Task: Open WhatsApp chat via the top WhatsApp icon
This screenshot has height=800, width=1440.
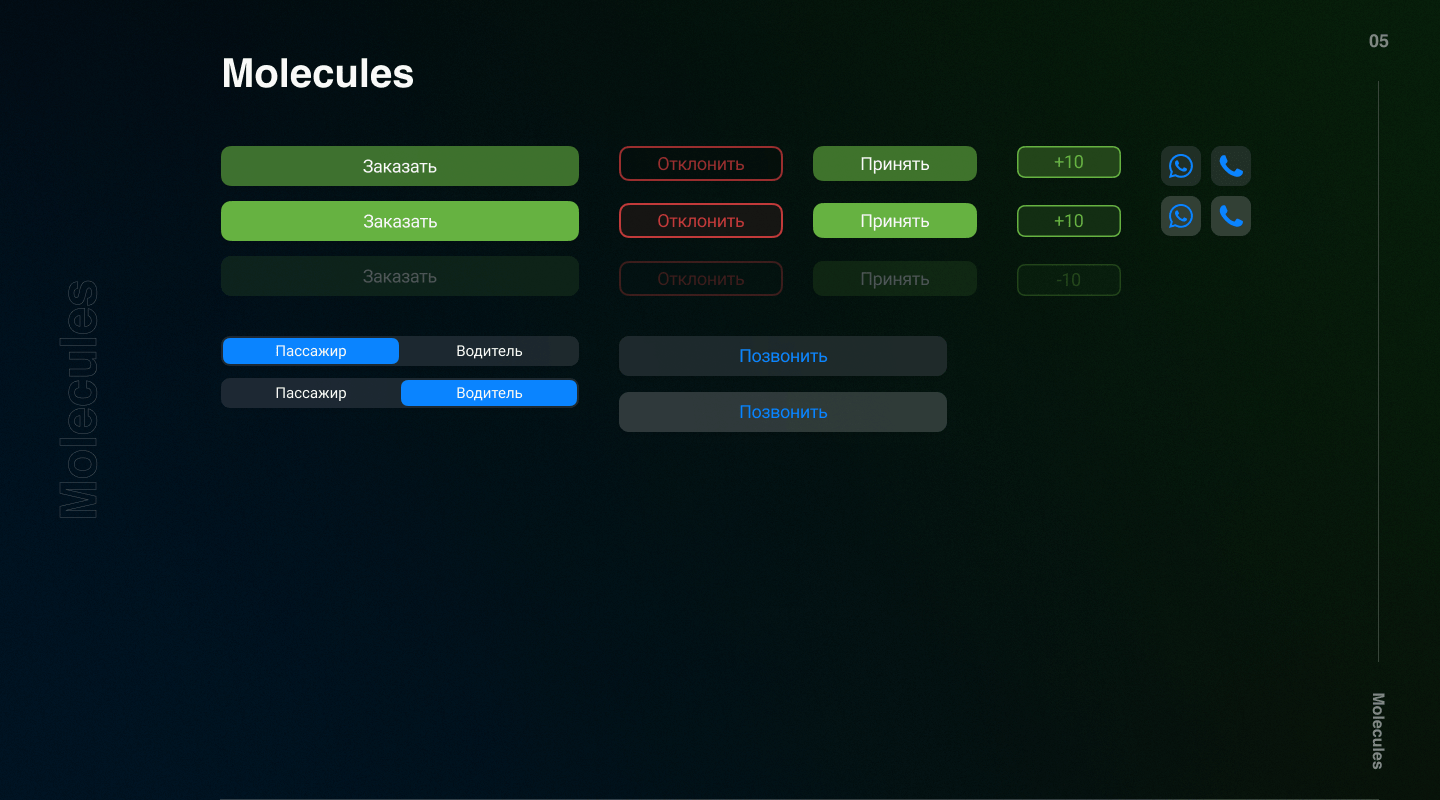Action: [1181, 166]
